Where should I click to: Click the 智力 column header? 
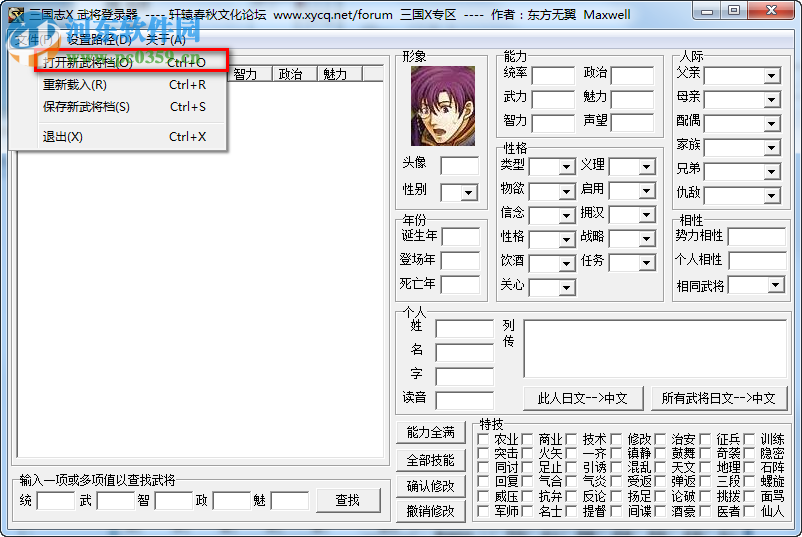point(250,74)
